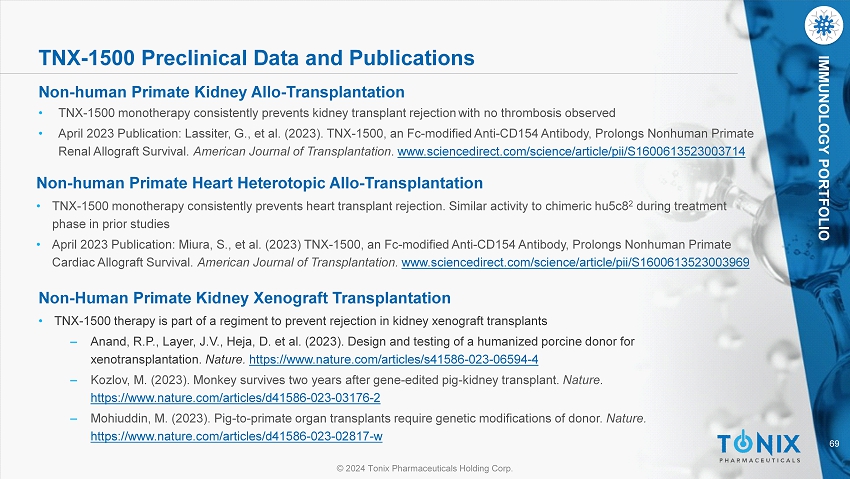Screen dimensions: 850x479
Task: Select the slide title TNX-1500 Preclinical Data and Publications
Action: click(255, 51)
